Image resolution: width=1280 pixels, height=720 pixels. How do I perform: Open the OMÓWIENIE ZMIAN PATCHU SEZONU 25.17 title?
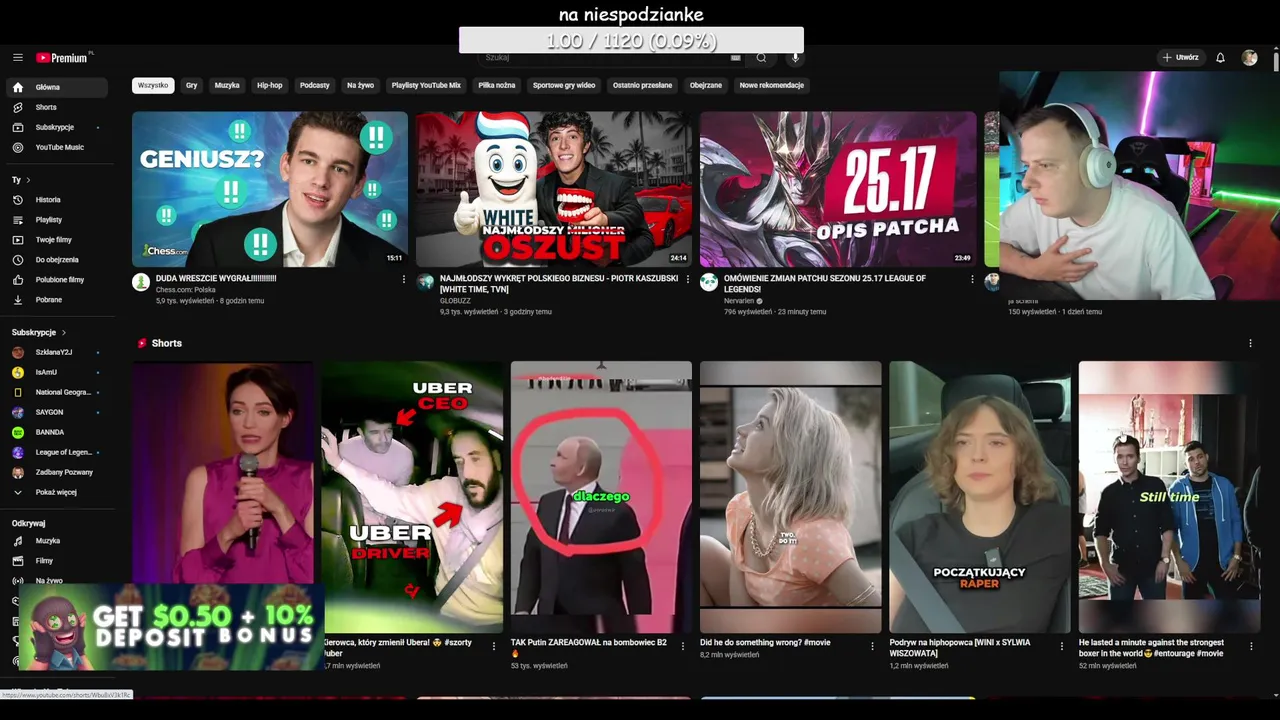coord(825,284)
